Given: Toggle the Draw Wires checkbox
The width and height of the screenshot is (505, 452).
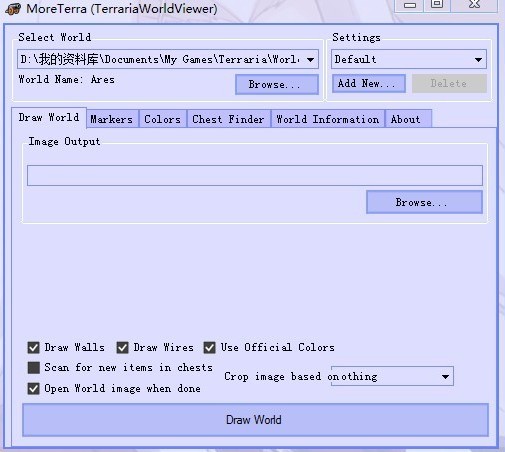Looking at the screenshot, I should (x=122, y=348).
